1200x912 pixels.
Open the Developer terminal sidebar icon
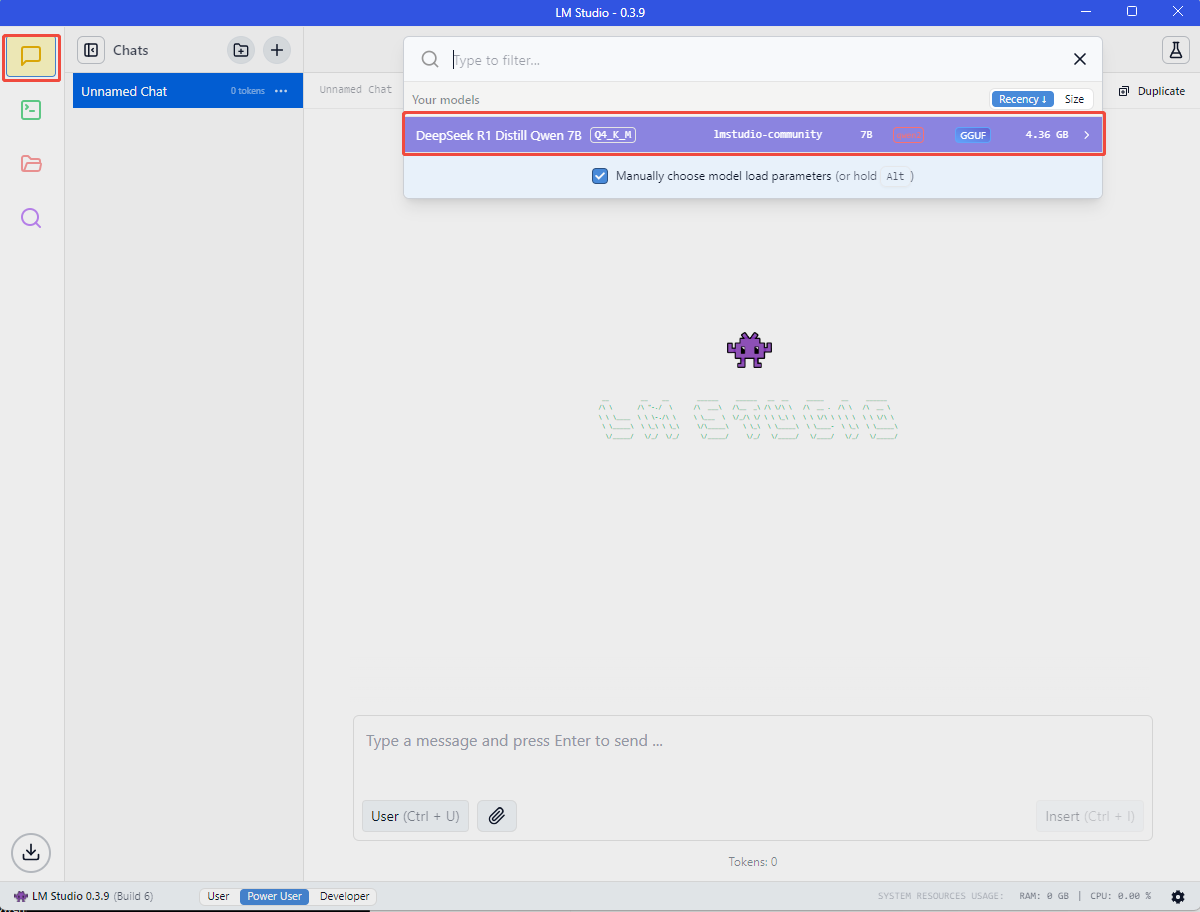(x=31, y=110)
